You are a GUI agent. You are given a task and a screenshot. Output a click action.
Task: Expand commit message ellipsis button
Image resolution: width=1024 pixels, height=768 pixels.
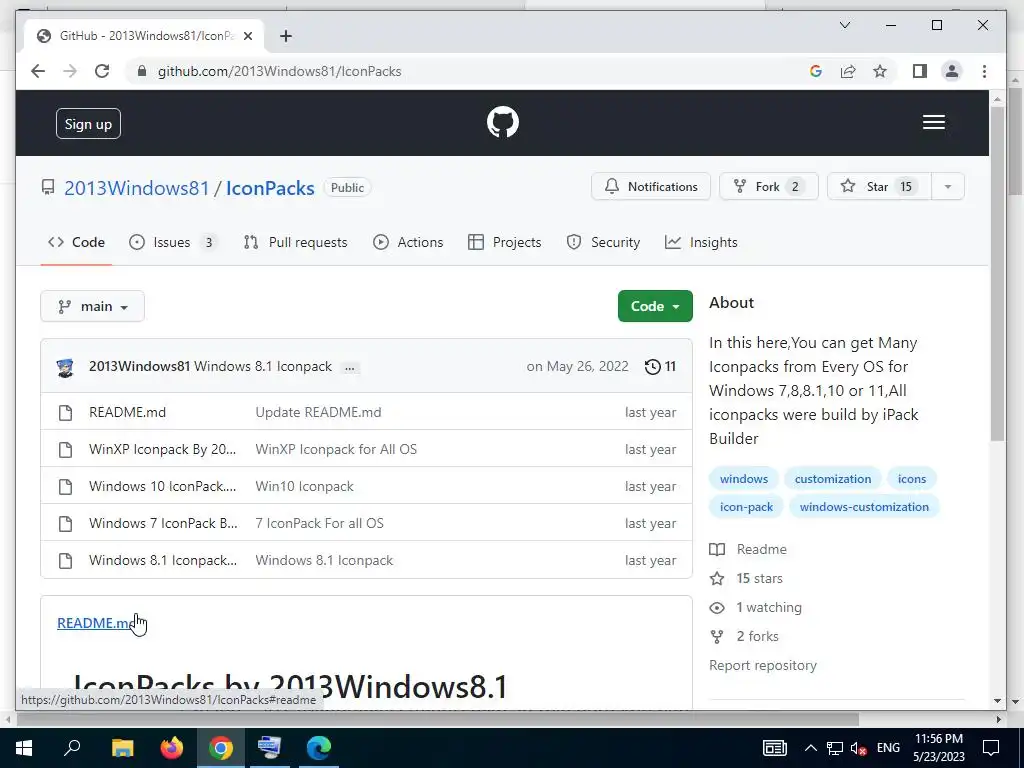point(349,368)
